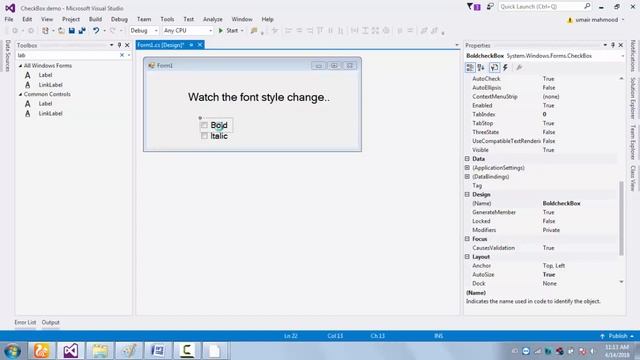
Task: Toggle auto hide pin on Properties panel
Action: 613,45
